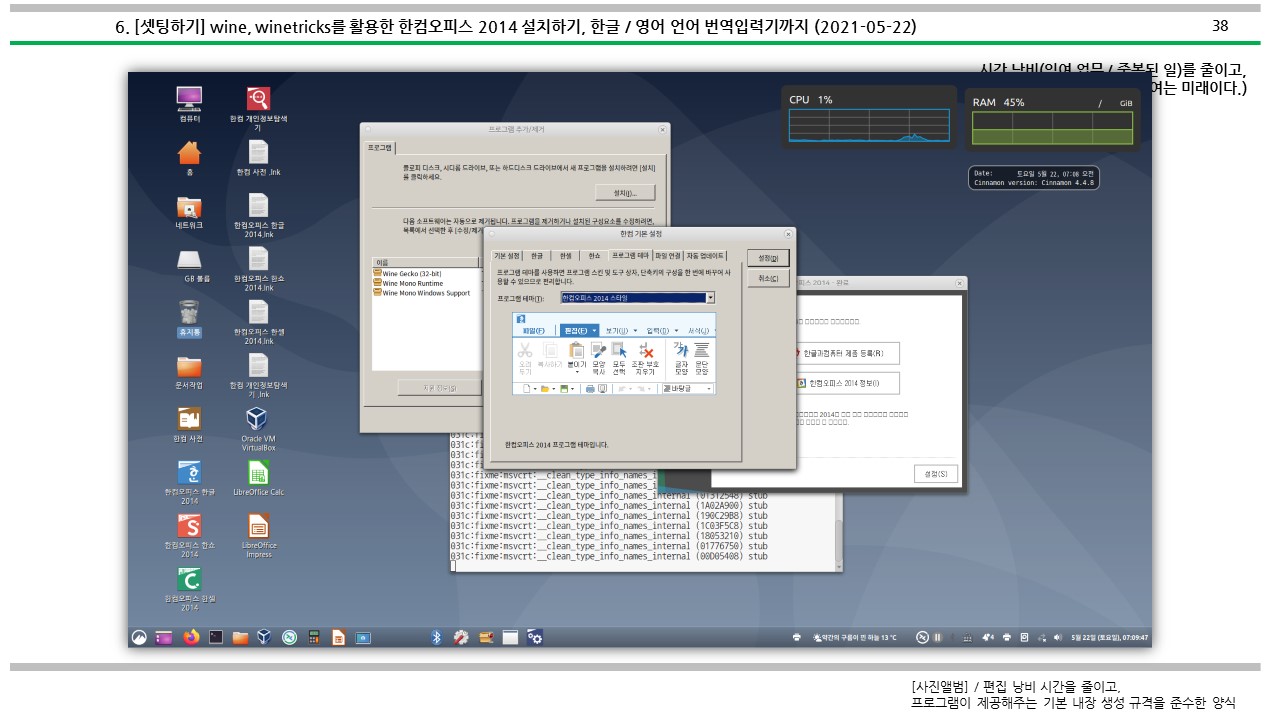Open 한컴오피스 한쇼 2014.lnk file icon
This screenshot has width=1280, height=720.
tap(258, 258)
